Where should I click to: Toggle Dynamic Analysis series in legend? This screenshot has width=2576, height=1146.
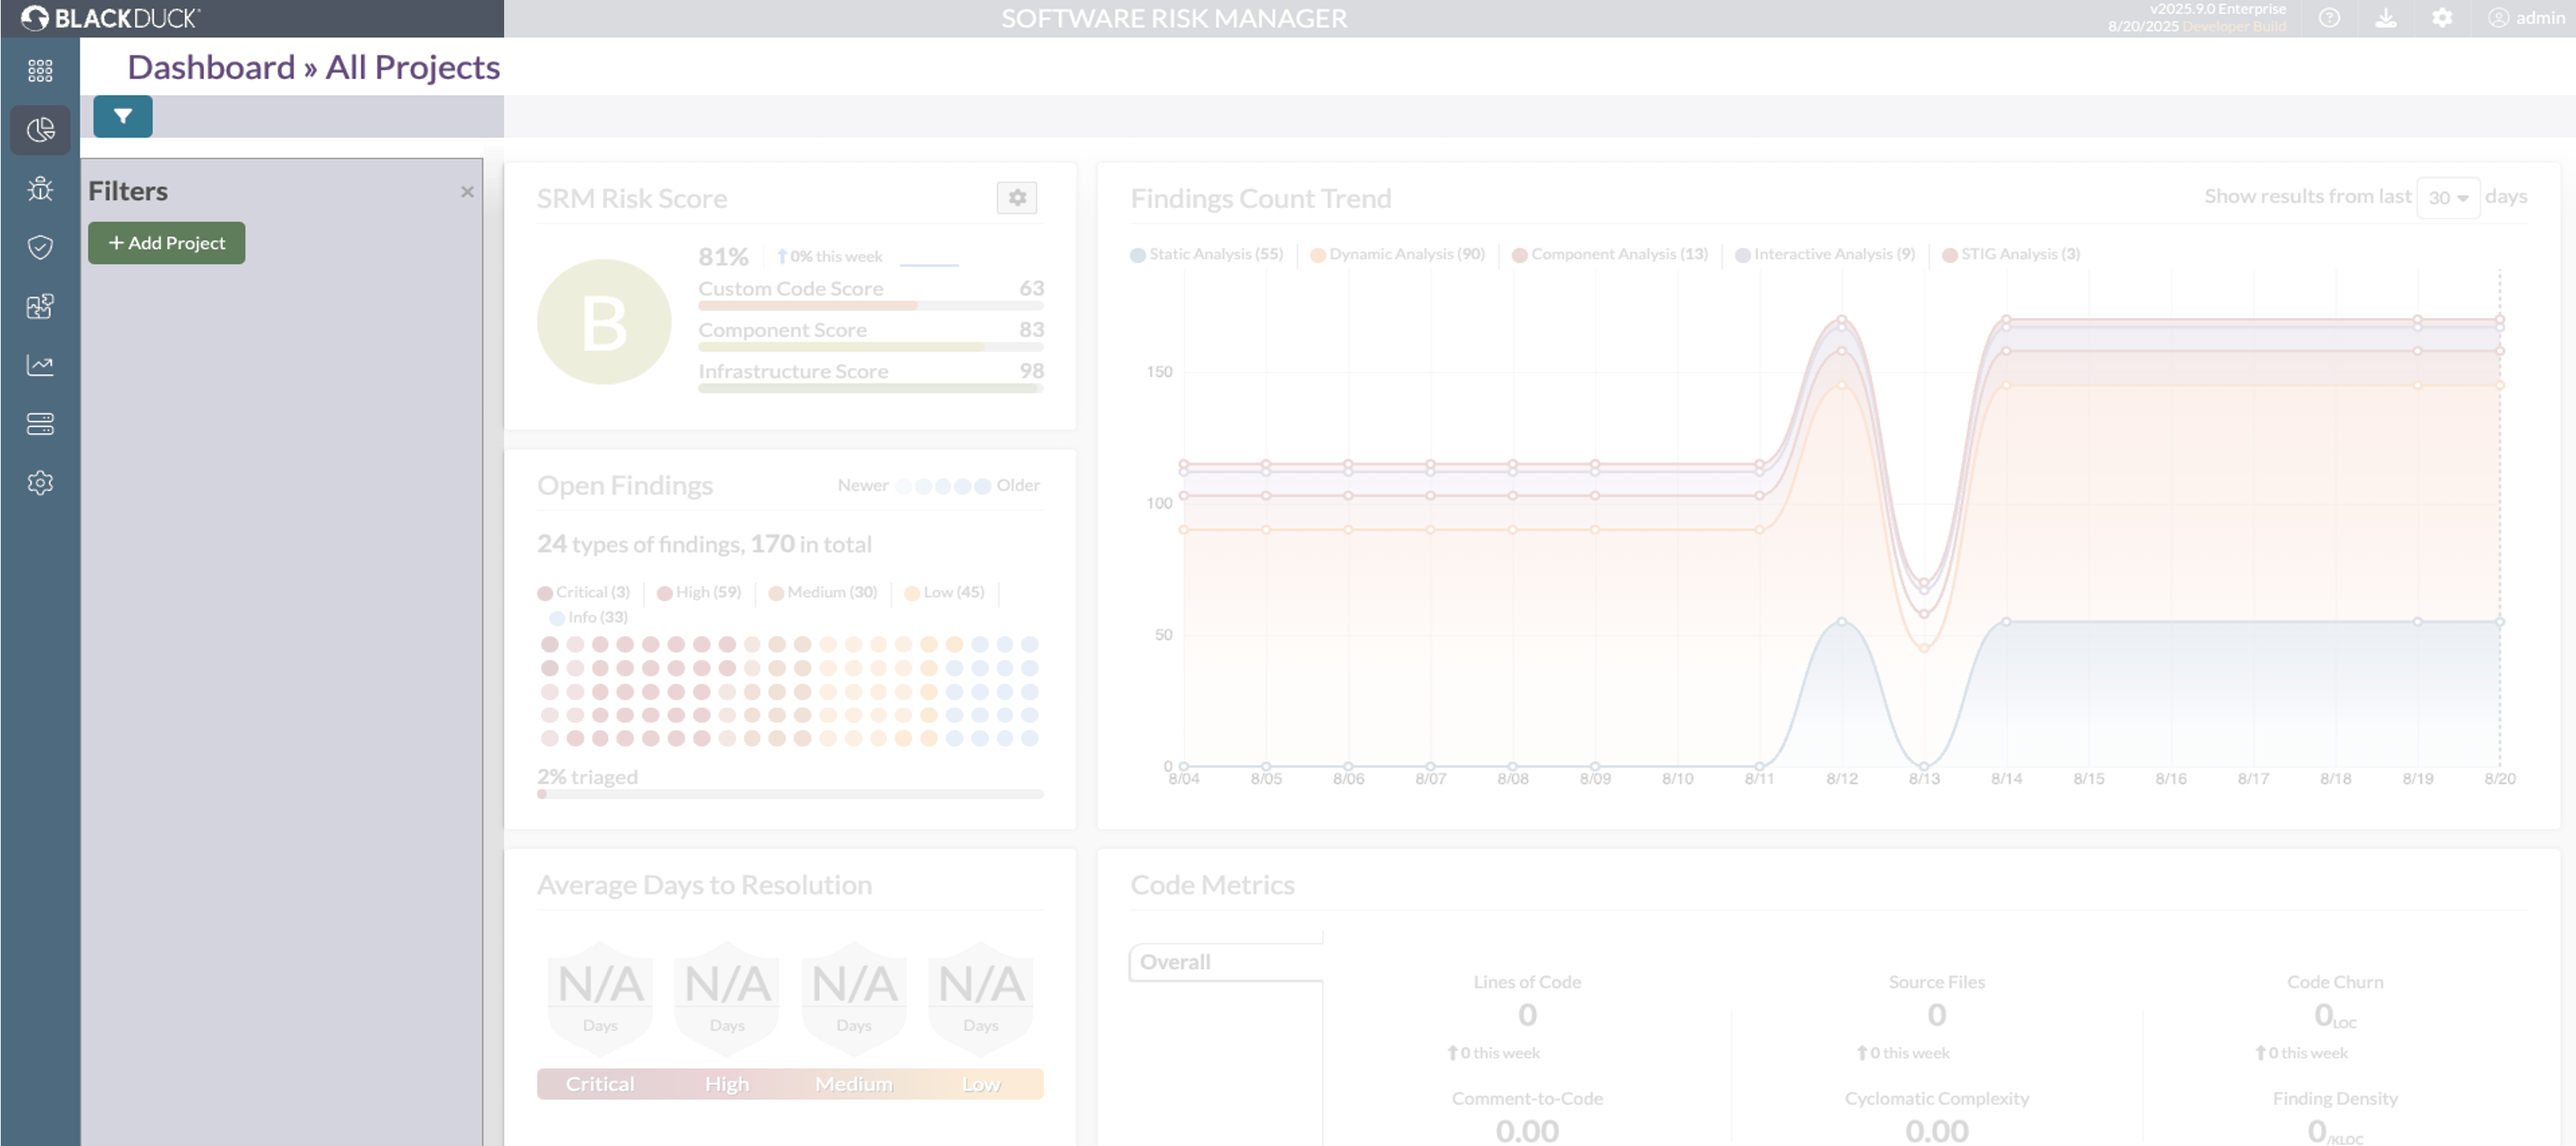tap(1397, 254)
